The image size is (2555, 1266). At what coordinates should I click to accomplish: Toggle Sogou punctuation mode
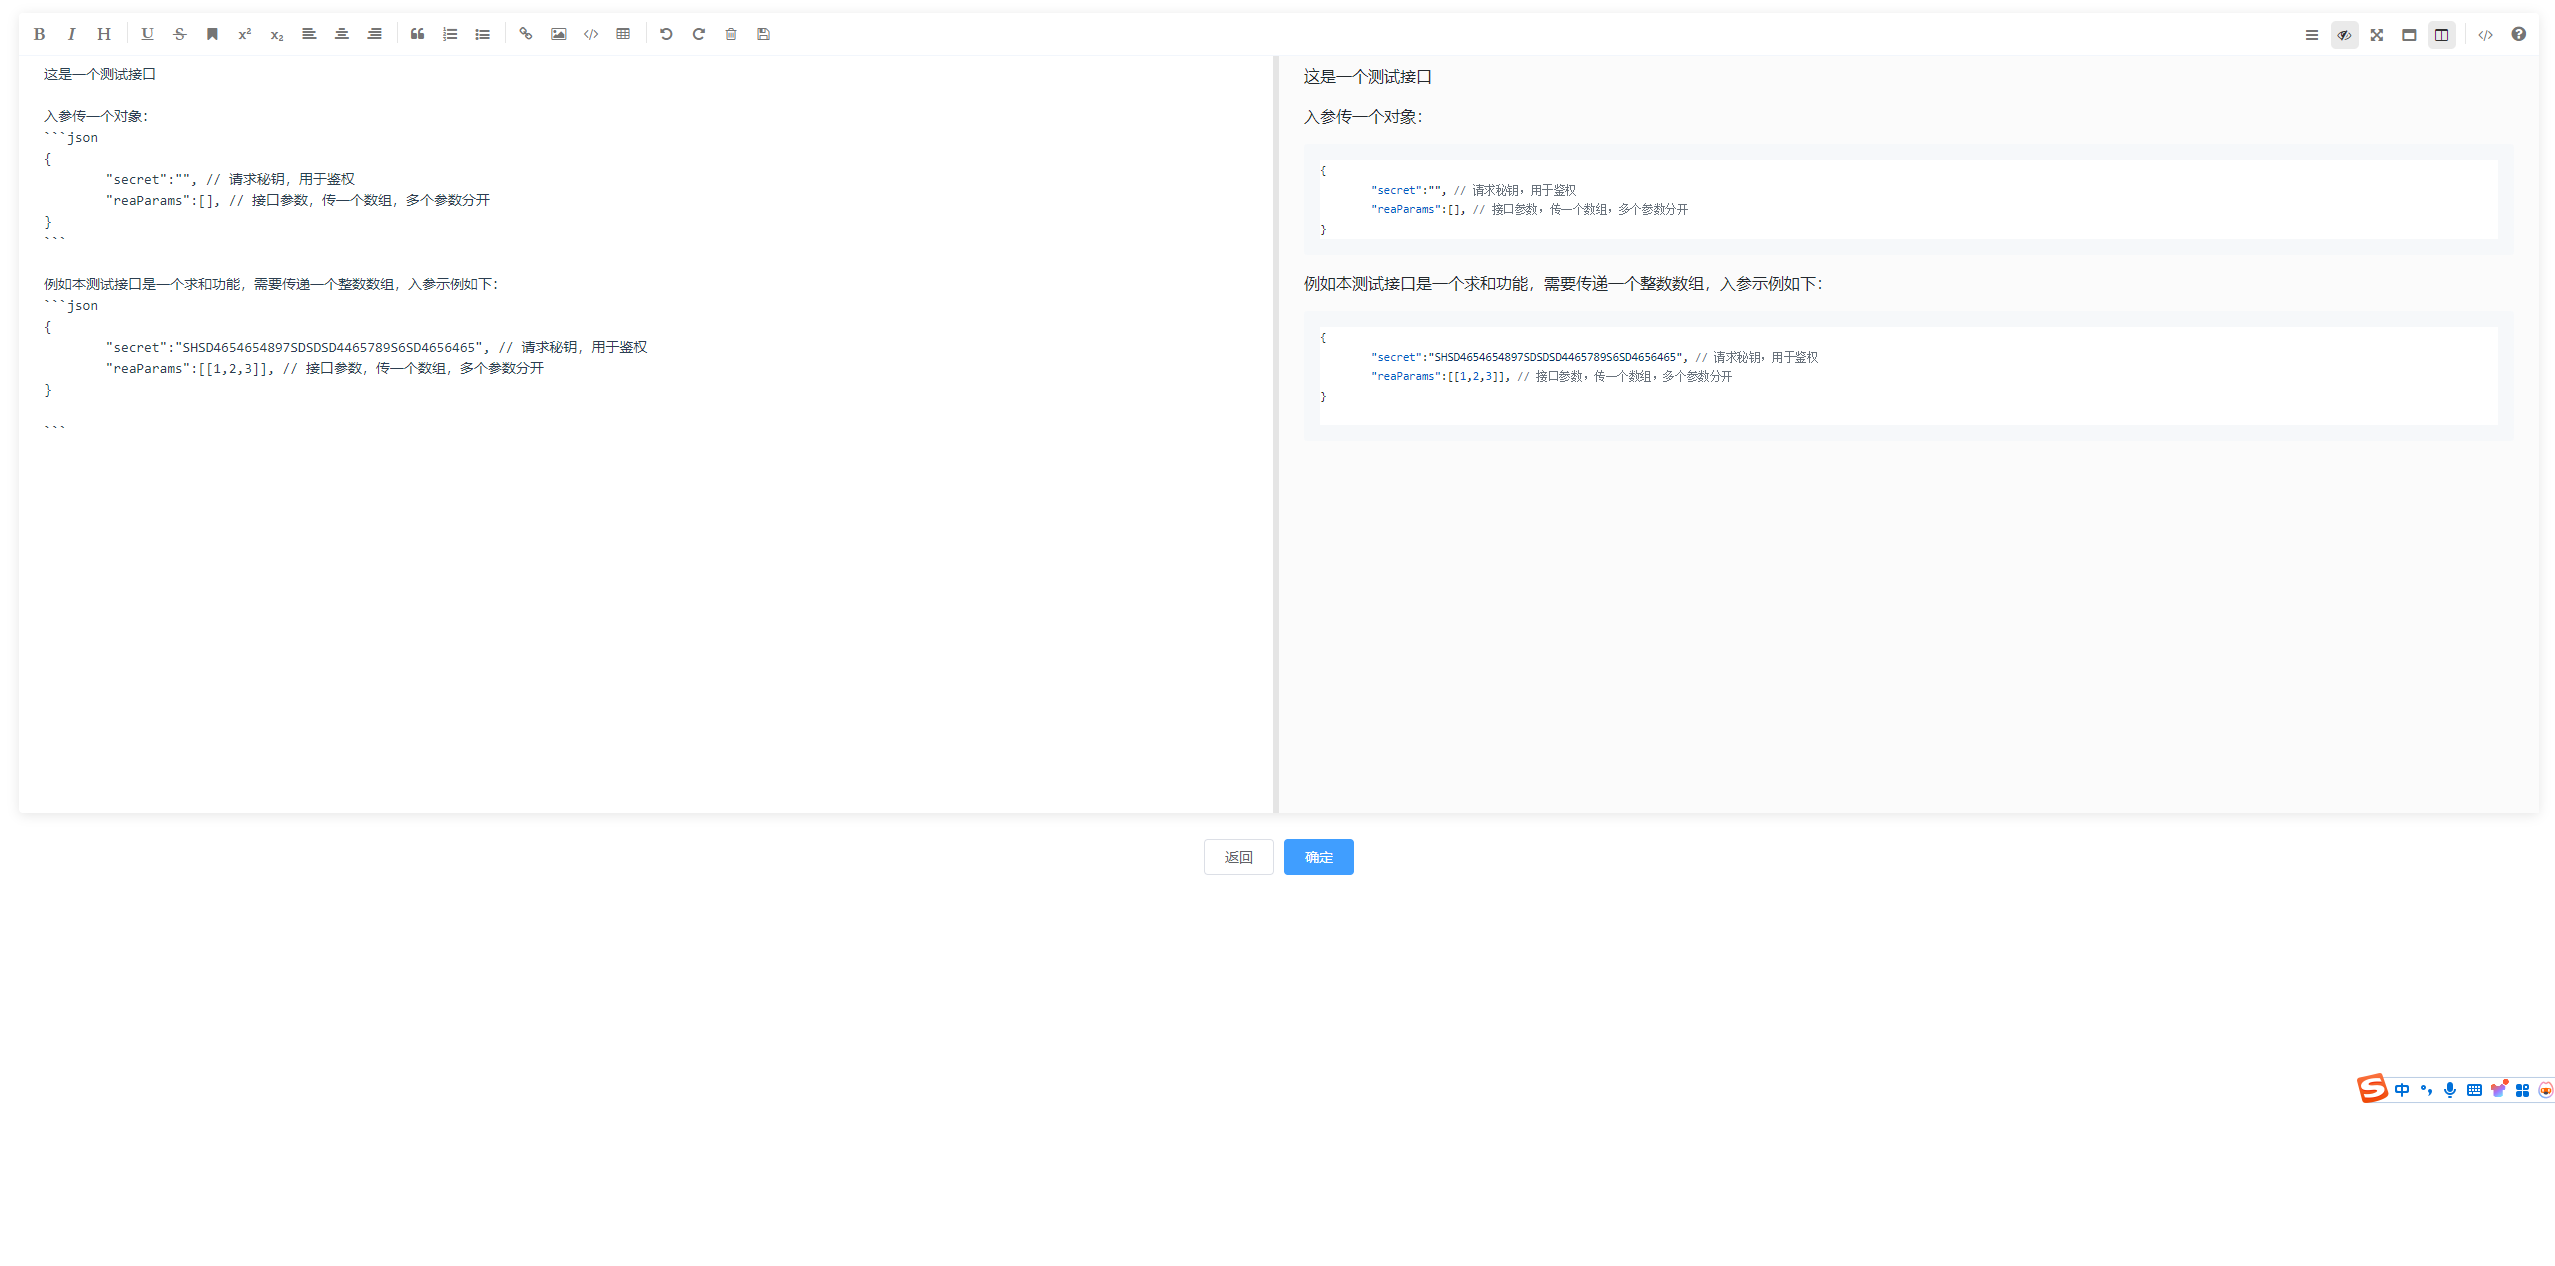click(x=2426, y=1090)
